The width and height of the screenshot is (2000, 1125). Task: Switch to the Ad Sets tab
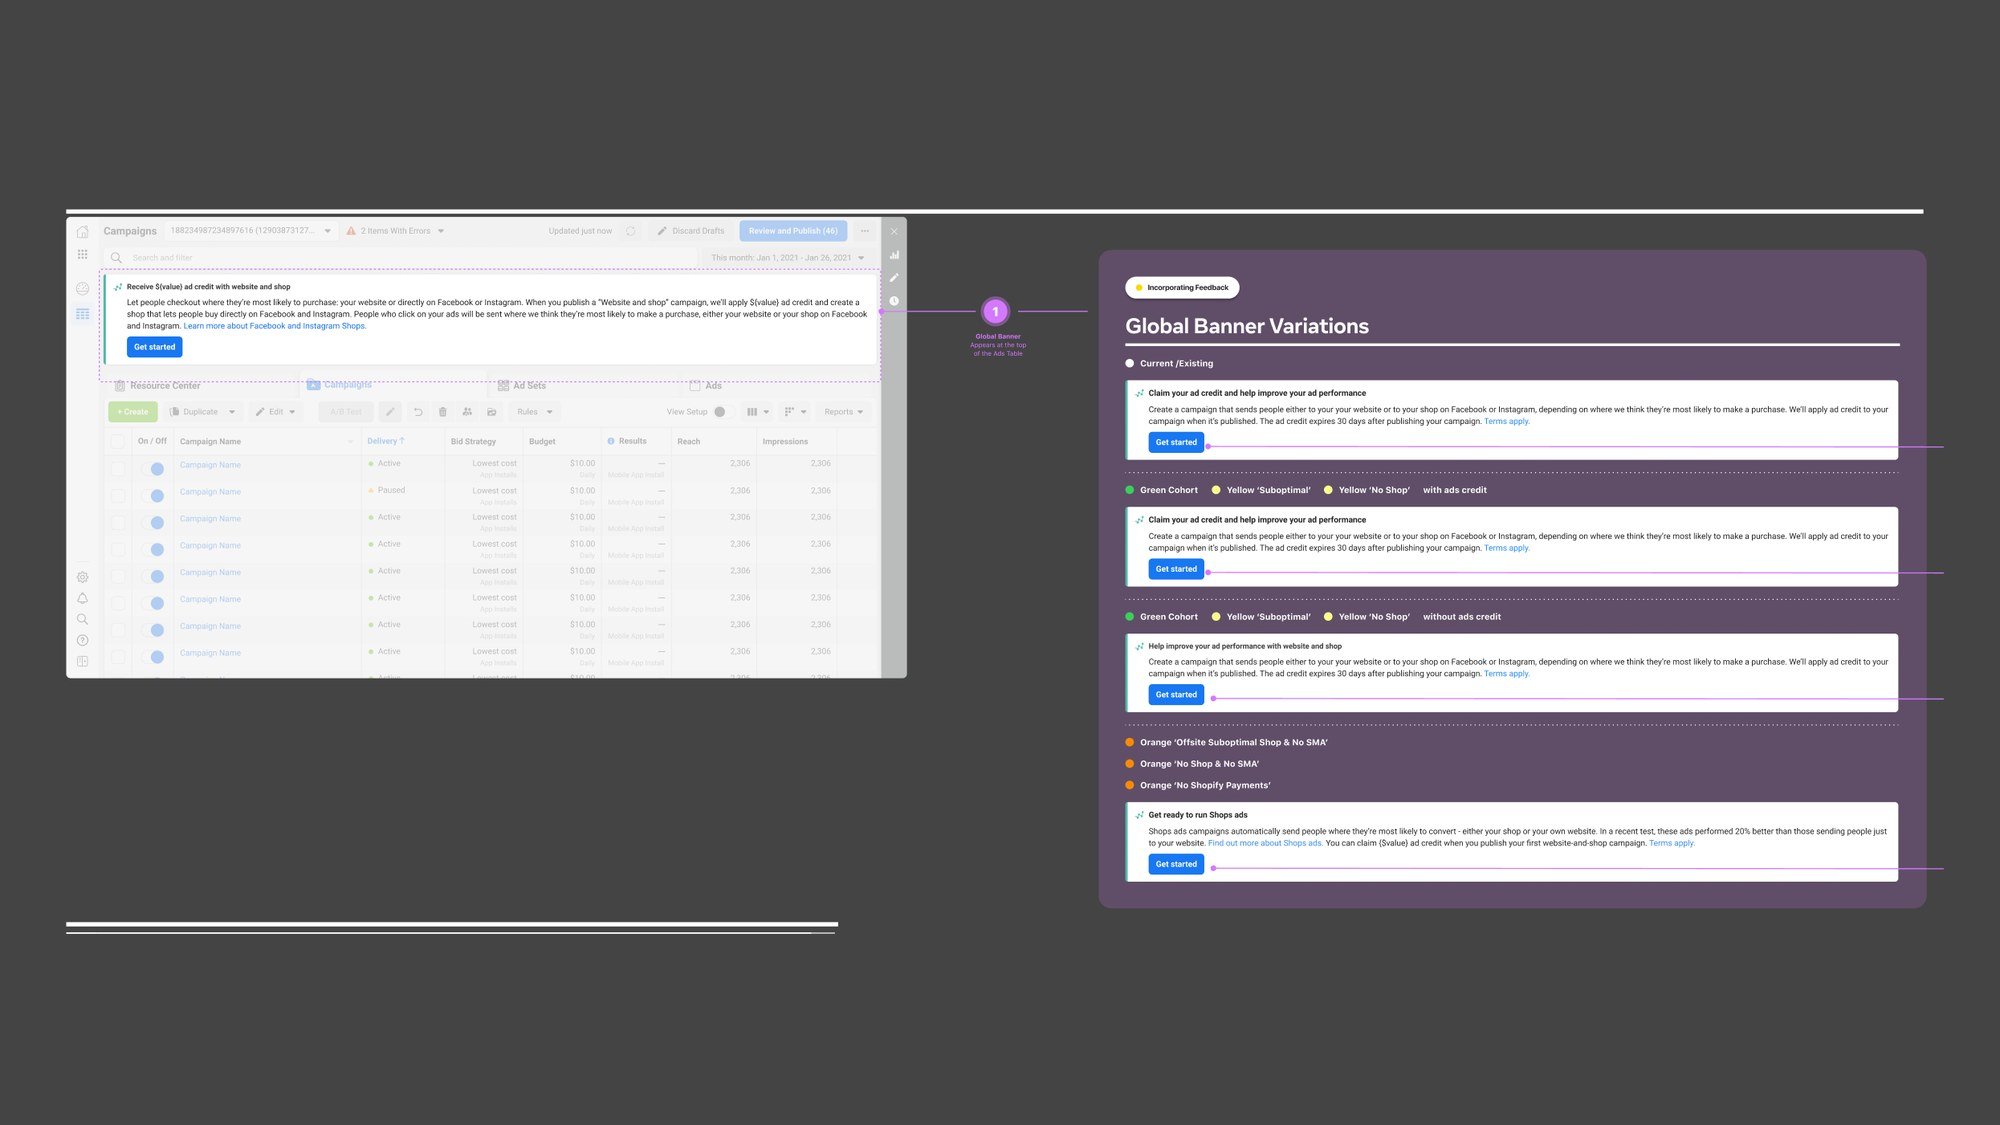click(522, 386)
